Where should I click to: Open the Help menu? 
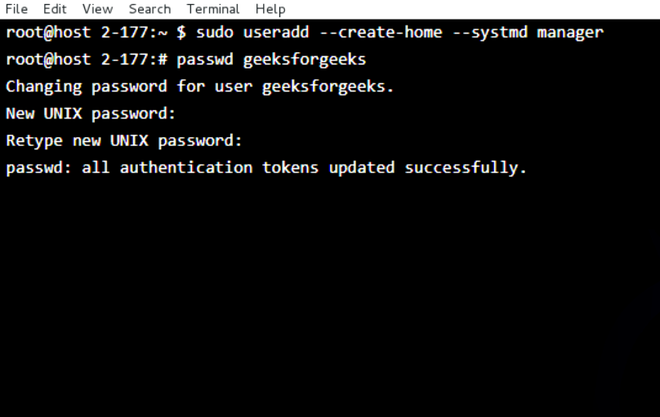pos(270,9)
